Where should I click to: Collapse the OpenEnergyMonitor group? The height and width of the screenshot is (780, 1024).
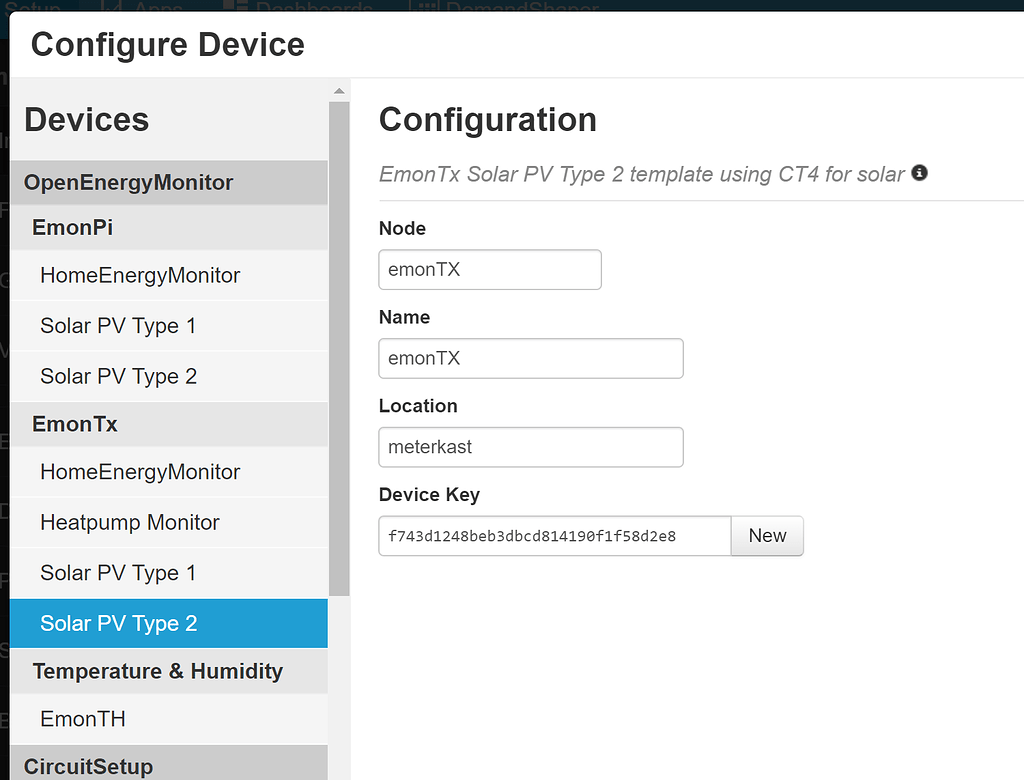point(130,182)
